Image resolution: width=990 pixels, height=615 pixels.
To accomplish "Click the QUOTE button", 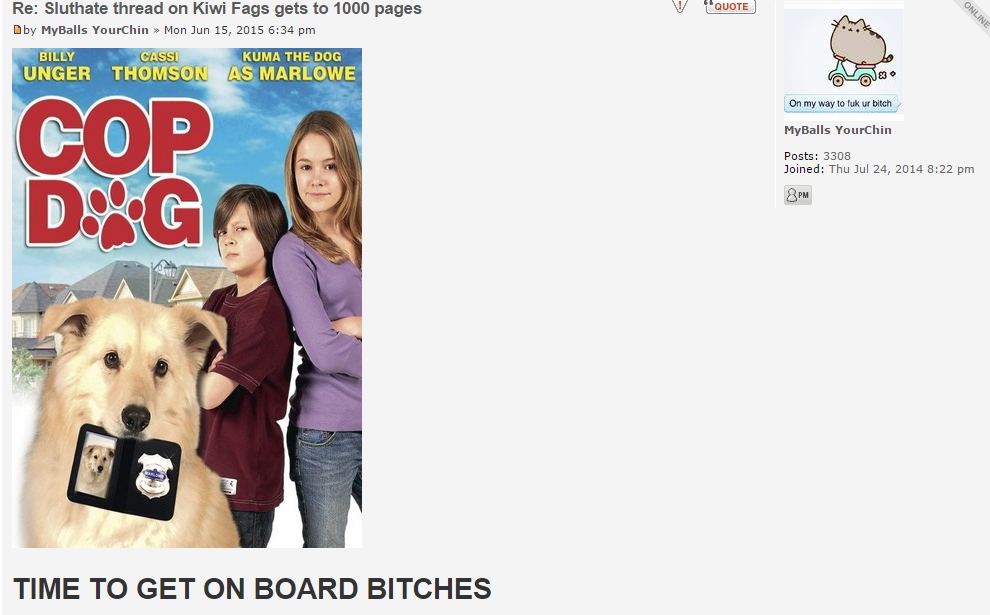I will point(730,6).
